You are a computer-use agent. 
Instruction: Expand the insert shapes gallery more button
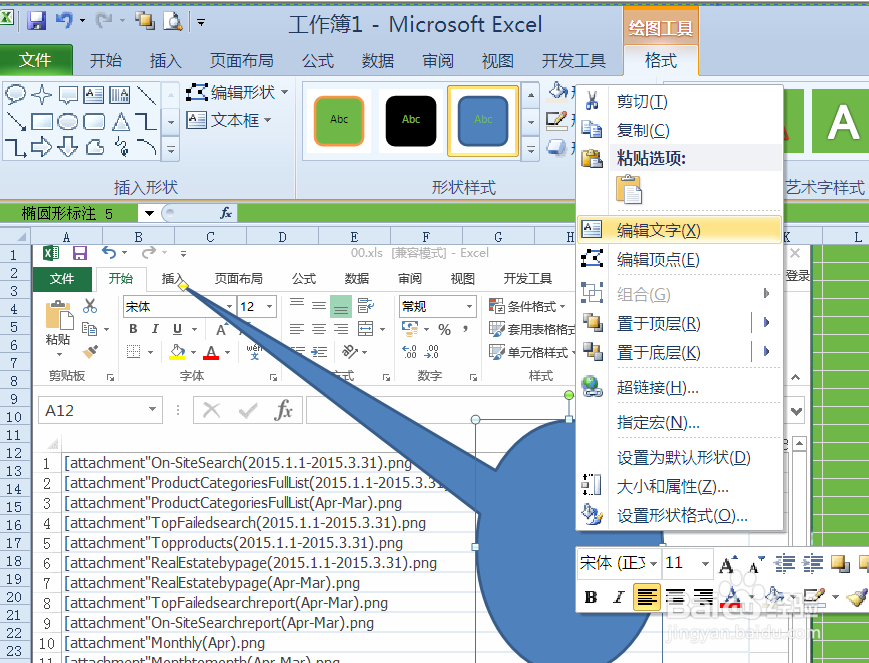click(x=171, y=150)
